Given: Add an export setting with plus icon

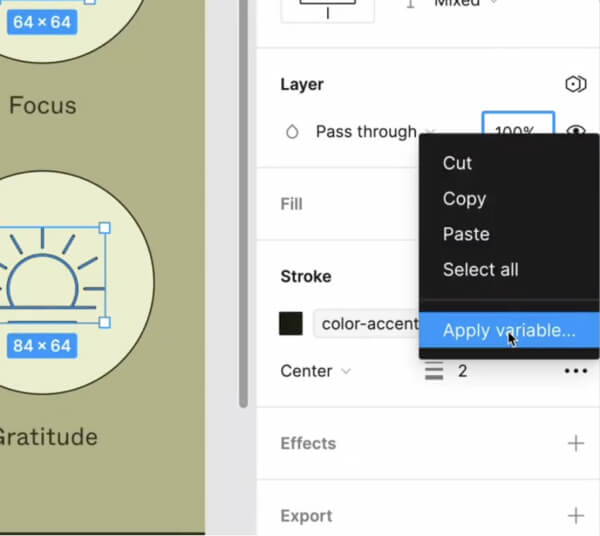Looking at the screenshot, I should pyautogui.click(x=575, y=516).
